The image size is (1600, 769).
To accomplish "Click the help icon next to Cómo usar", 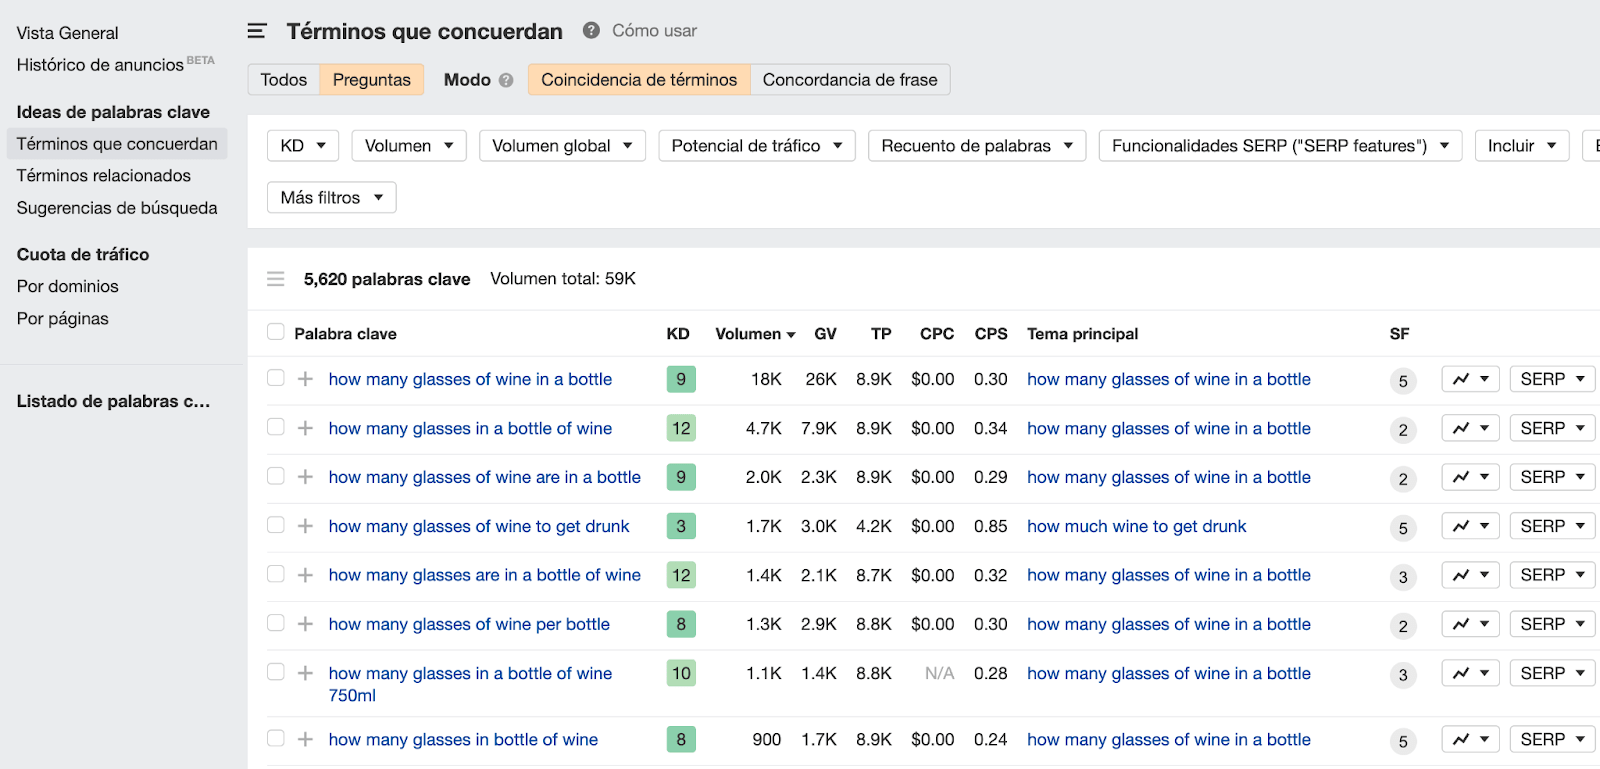I will 591,30.
